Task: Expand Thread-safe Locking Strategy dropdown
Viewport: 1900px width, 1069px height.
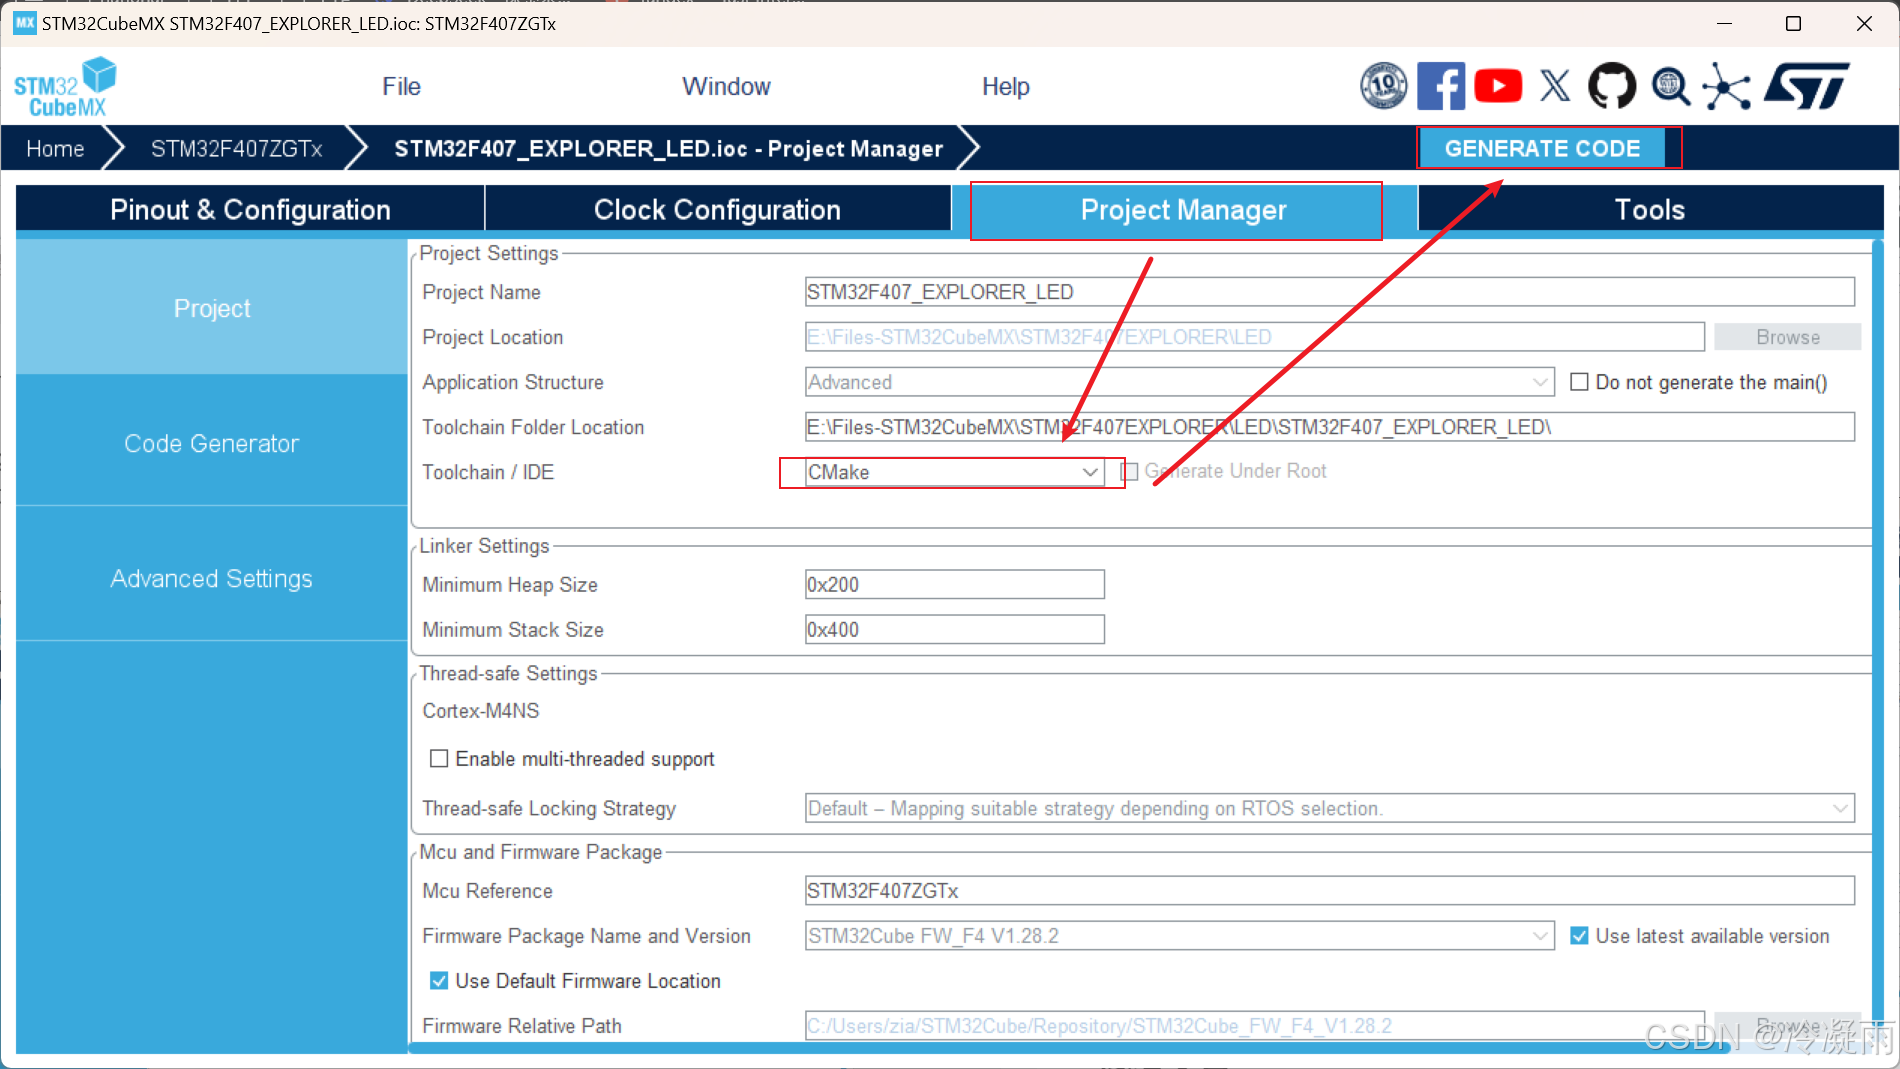Action: tap(1330, 808)
